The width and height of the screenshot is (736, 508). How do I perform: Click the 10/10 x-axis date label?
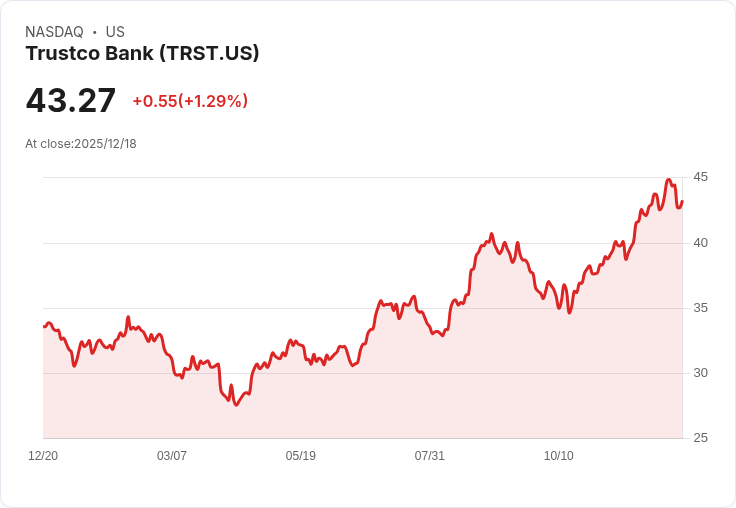click(559, 455)
